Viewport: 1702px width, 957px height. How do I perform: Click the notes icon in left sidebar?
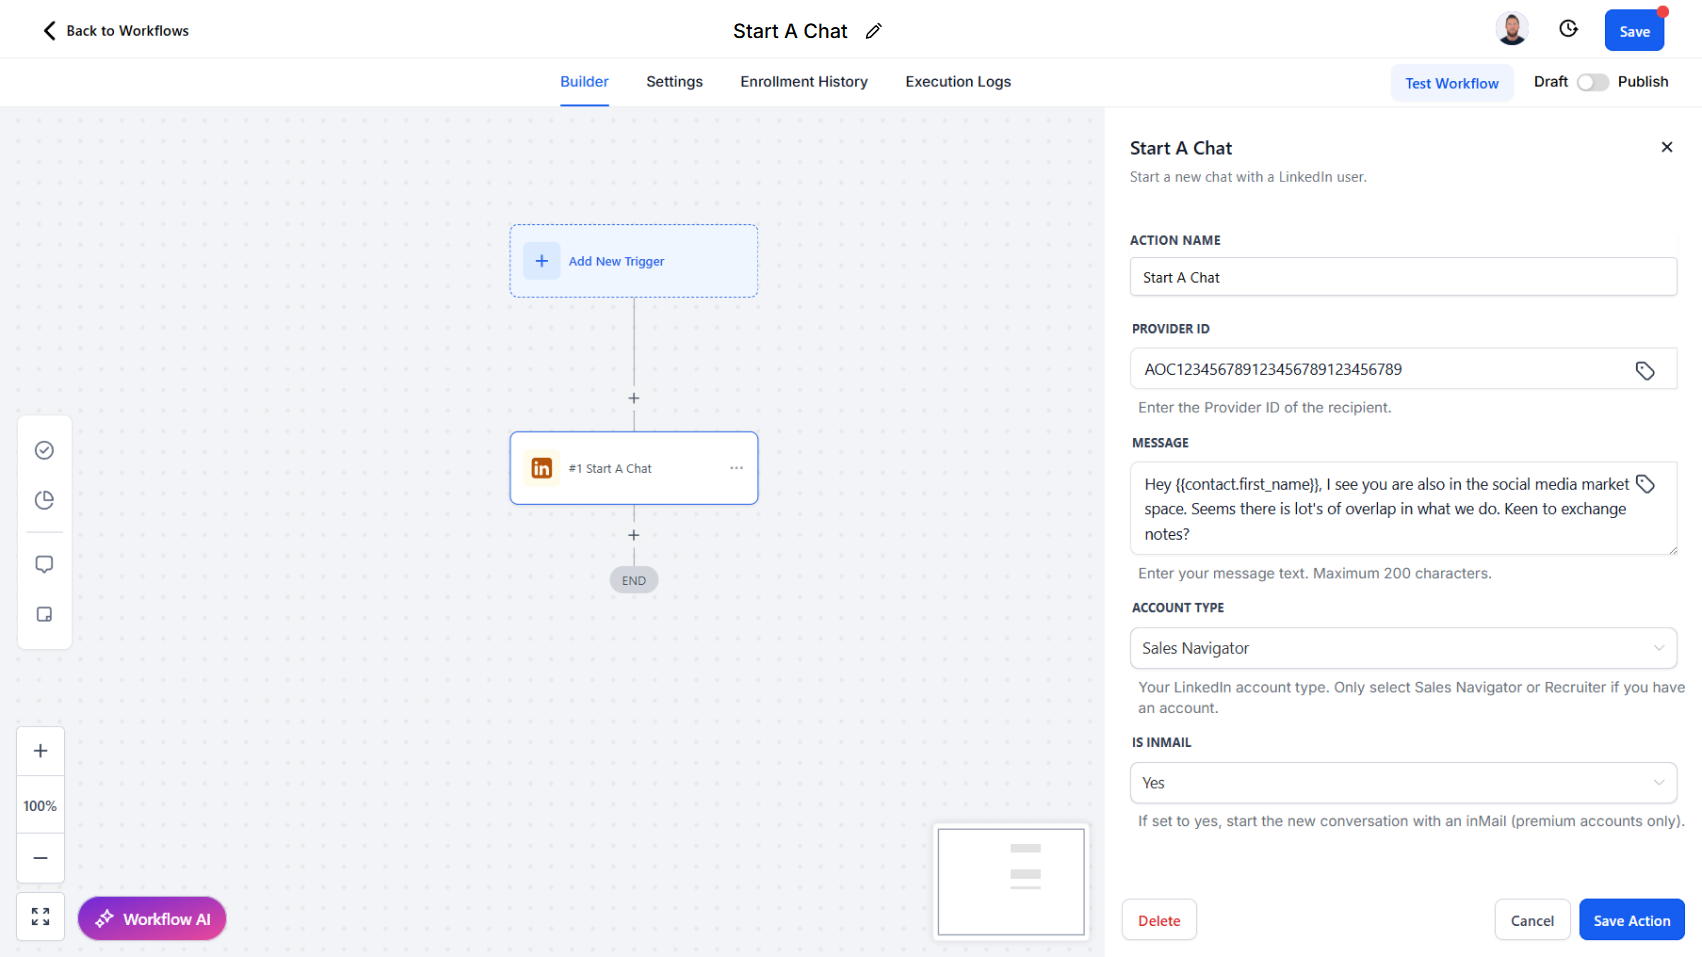[x=44, y=614]
